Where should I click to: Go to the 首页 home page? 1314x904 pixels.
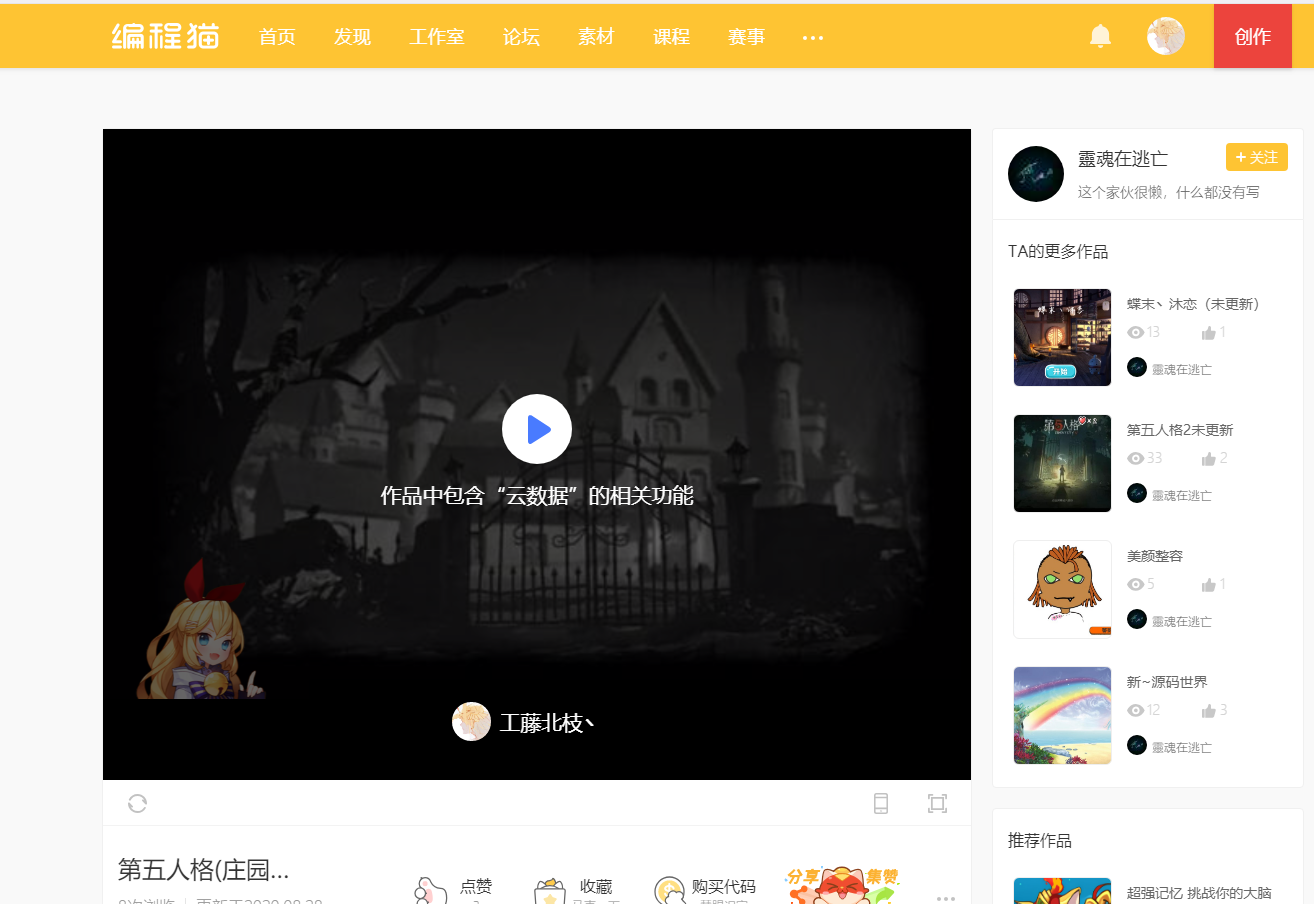(x=277, y=37)
